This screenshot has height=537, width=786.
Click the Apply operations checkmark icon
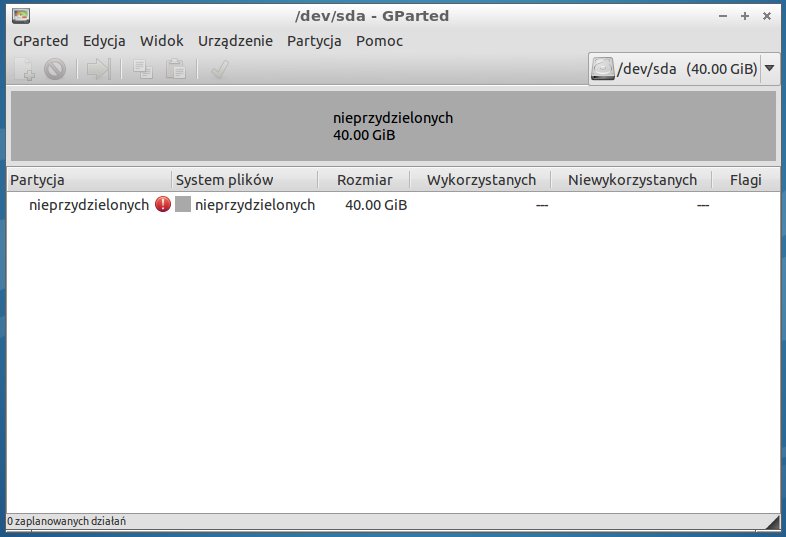[220, 69]
